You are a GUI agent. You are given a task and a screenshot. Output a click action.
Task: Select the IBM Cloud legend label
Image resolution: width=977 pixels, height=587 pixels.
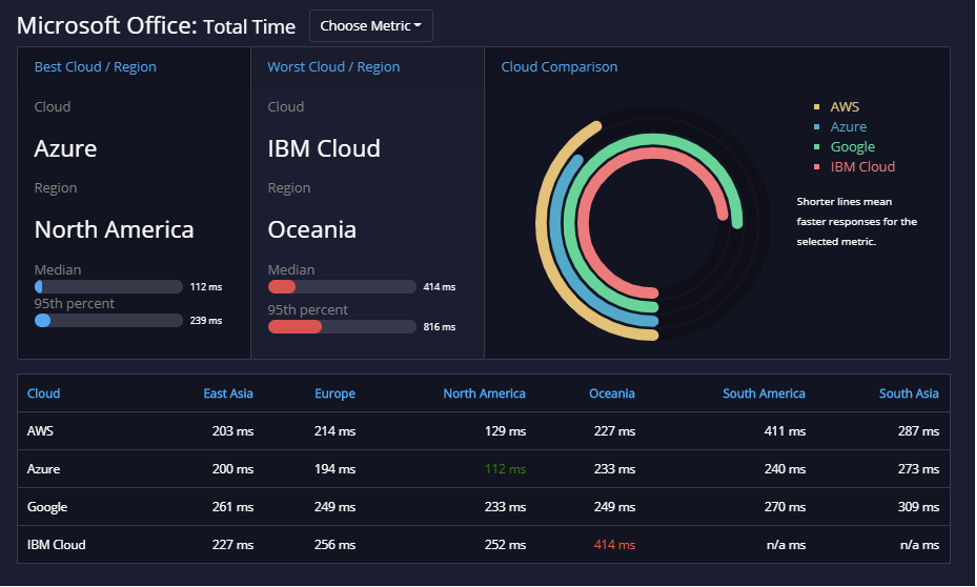tap(862, 167)
